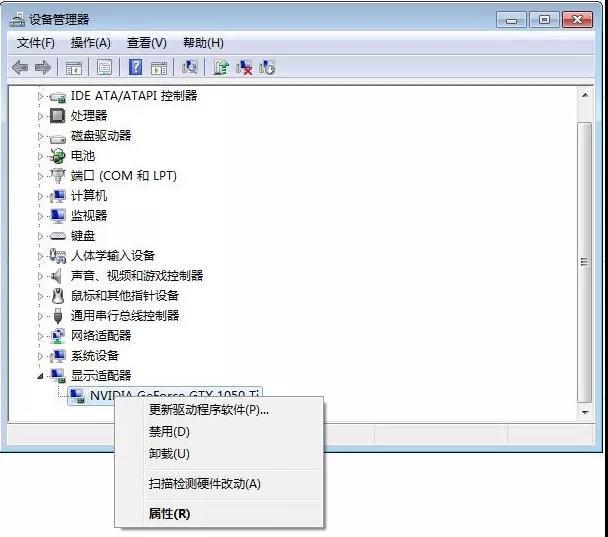608x537 pixels.
Task: Click the Update driver software toolbar icon
Action: click(x=221, y=67)
